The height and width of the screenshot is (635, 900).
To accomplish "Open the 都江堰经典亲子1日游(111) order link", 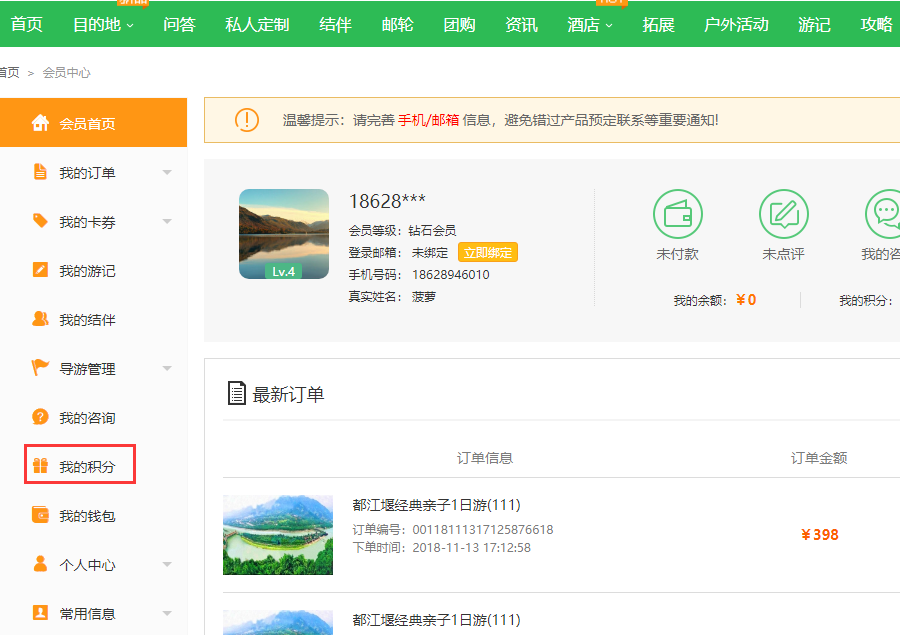I will [x=436, y=505].
